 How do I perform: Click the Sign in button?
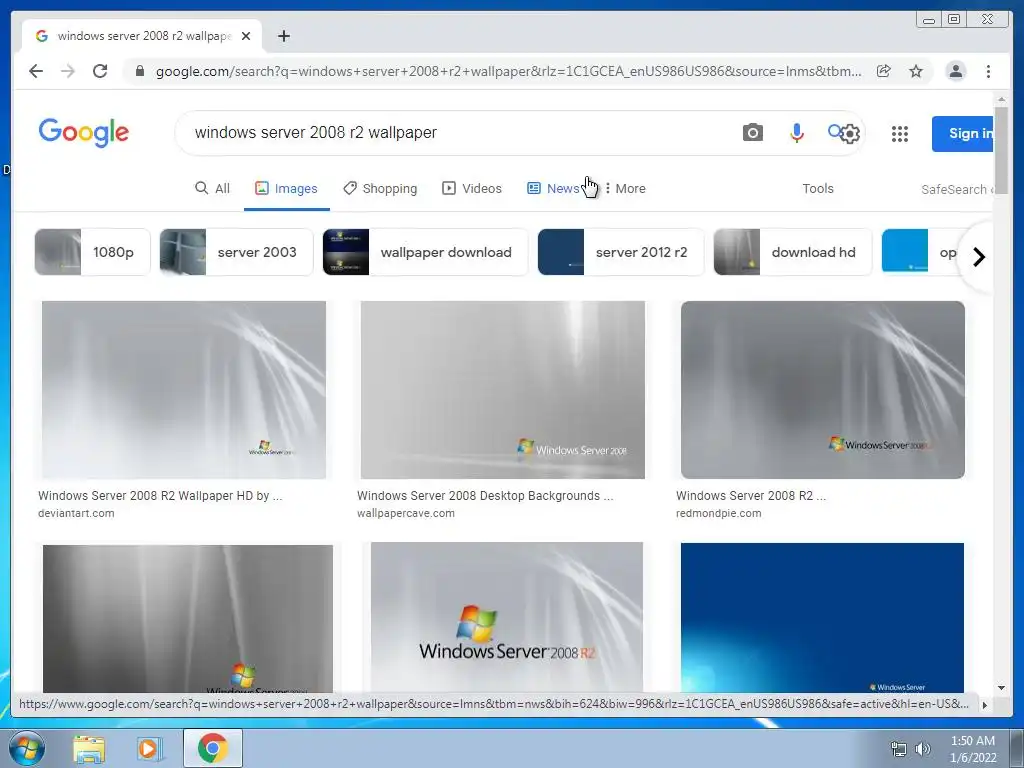(963, 134)
